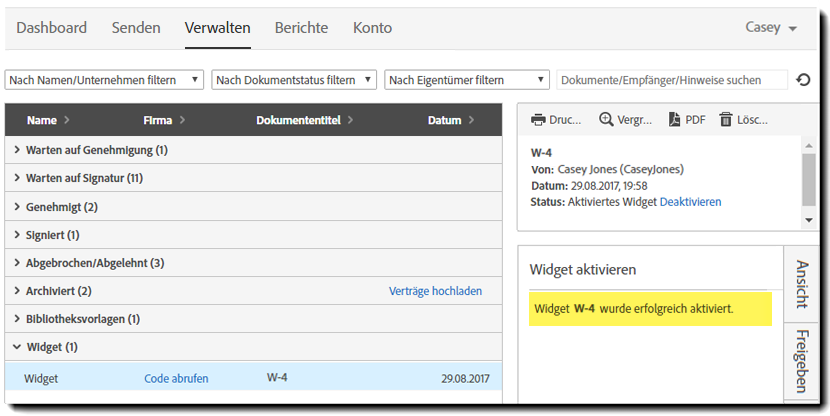Click the trash can delete icon
Screen dimensions: 830x416
pos(726,120)
